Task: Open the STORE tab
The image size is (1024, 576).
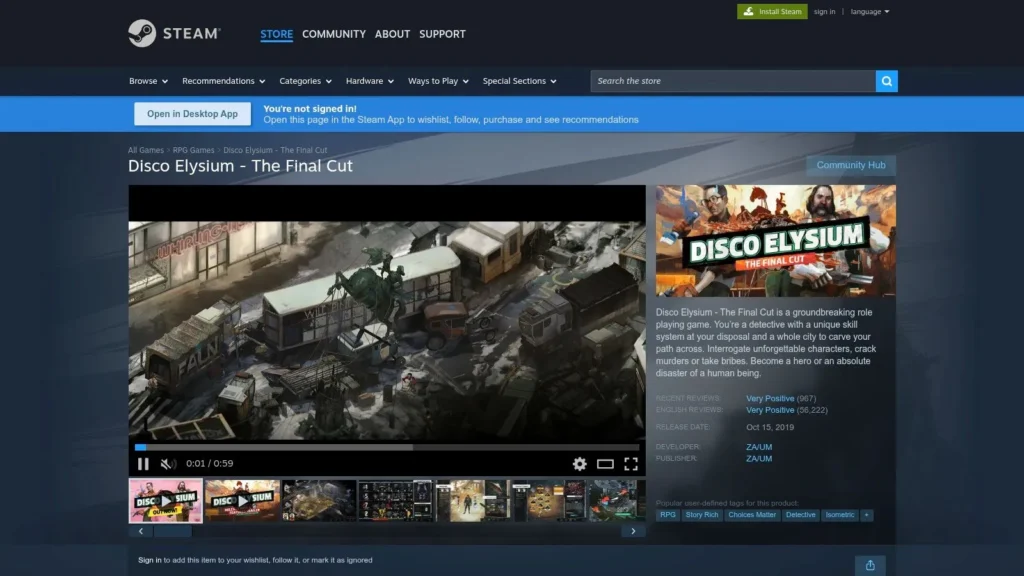Action: tap(276, 34)
